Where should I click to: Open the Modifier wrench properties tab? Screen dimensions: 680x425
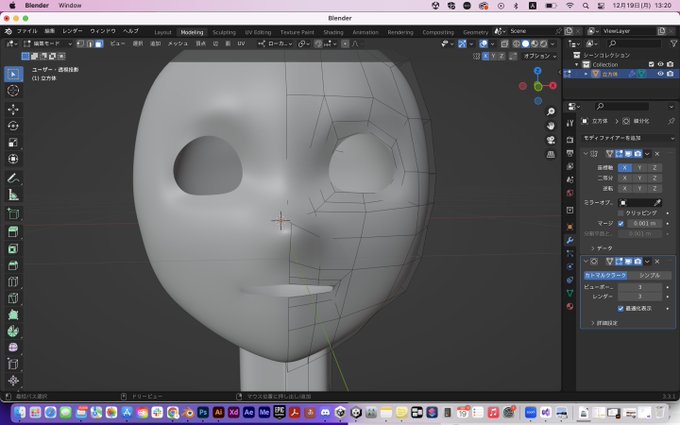(x=570, y=240)
